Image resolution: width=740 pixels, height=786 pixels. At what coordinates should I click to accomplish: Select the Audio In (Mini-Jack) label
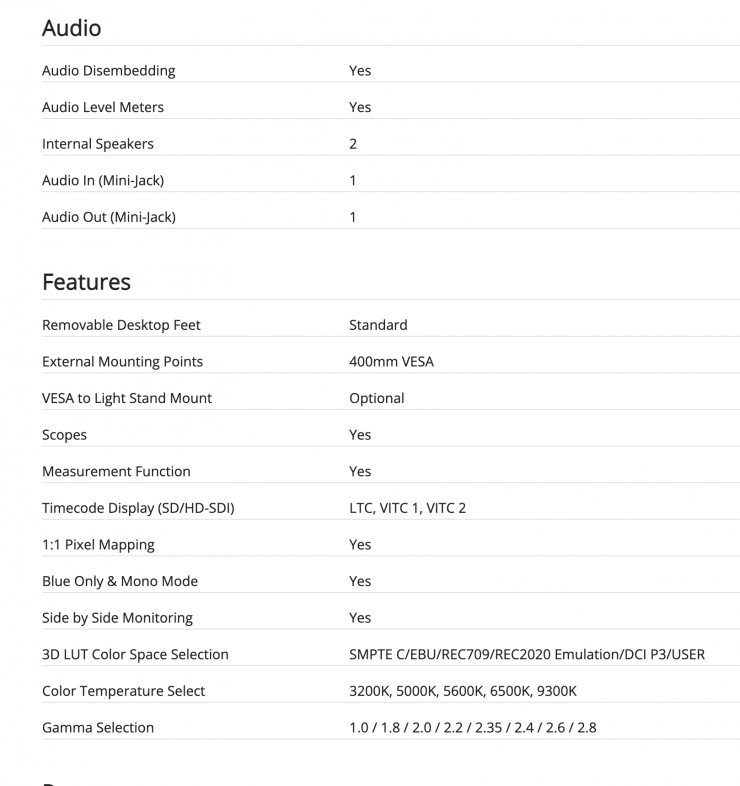pyautogui.click(x=103, y=181)
